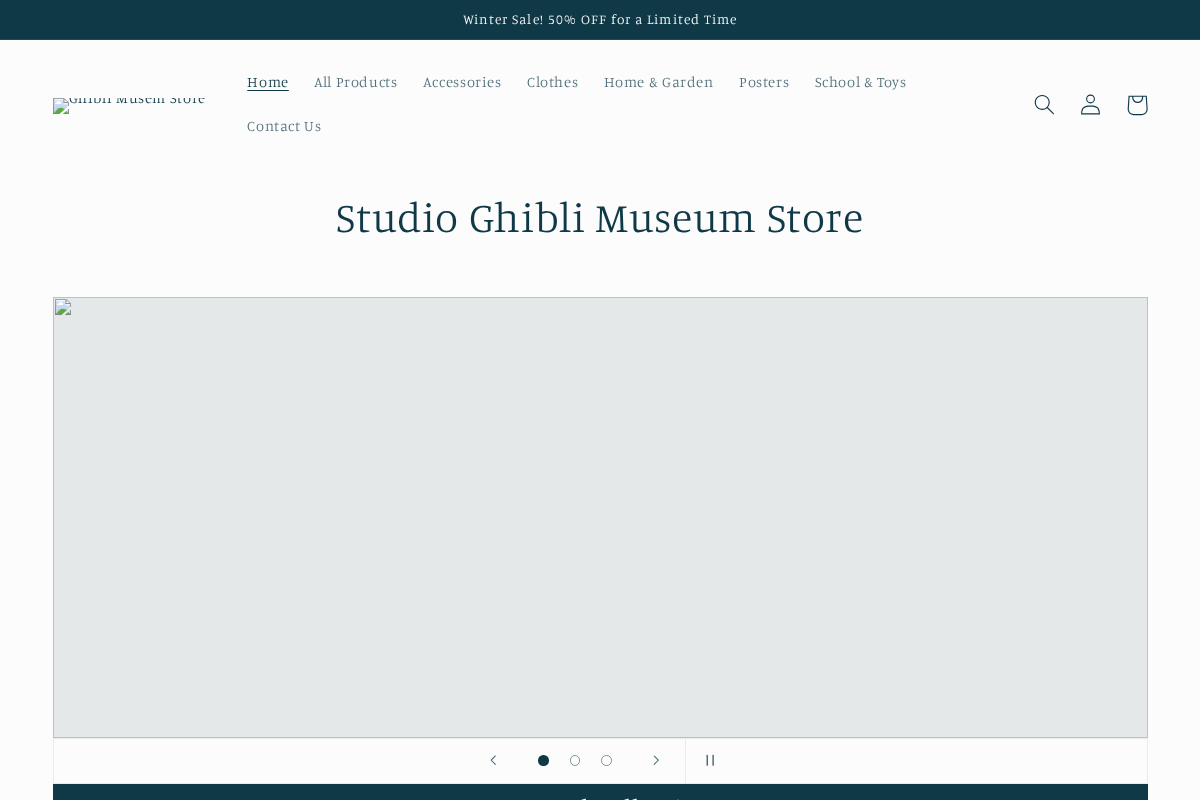The image size is (1200, 800).
Task: Browse the Clothes category
Action: 553,82
